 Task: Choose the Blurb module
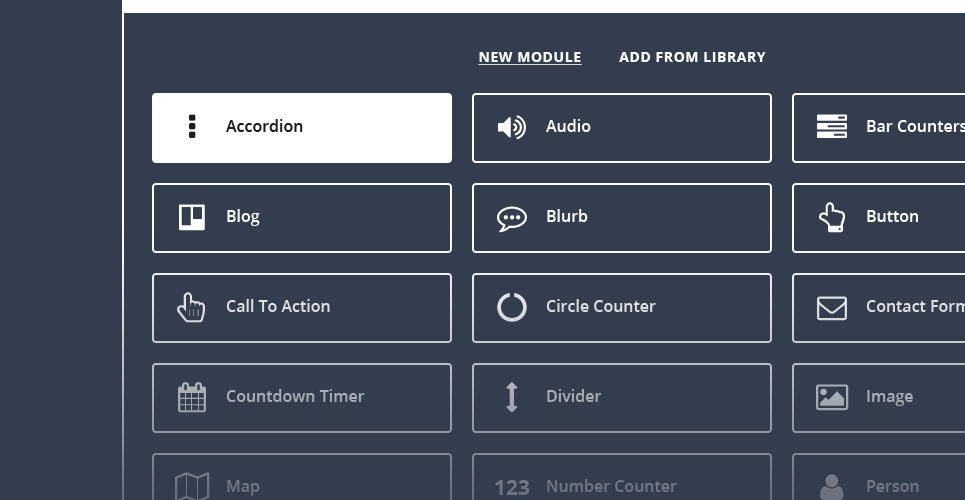(622, 218)
